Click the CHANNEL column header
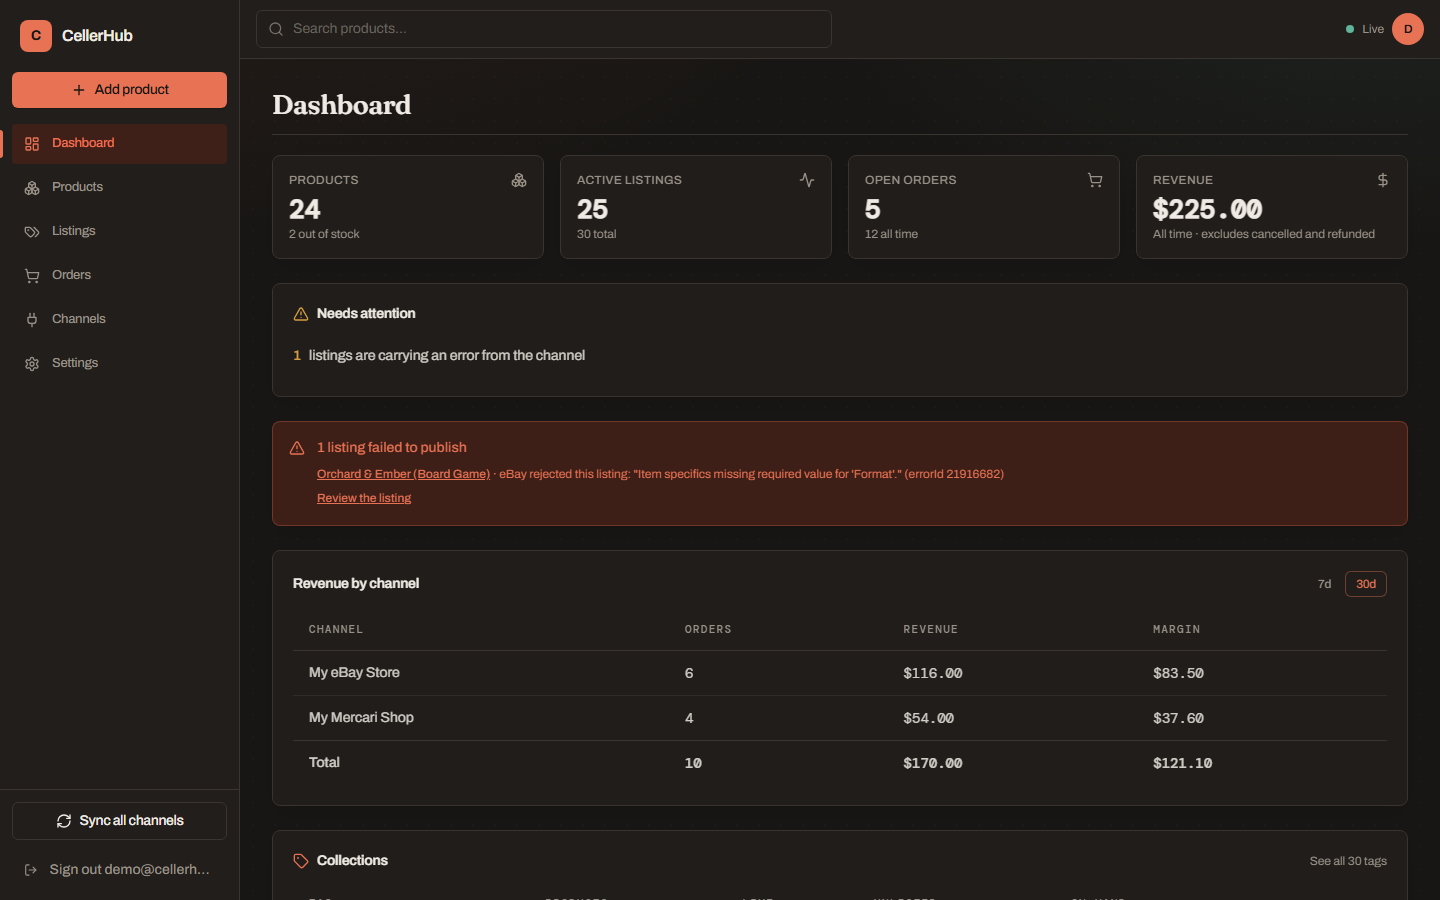Screen dimensions: 1440x900 (336, 630)
